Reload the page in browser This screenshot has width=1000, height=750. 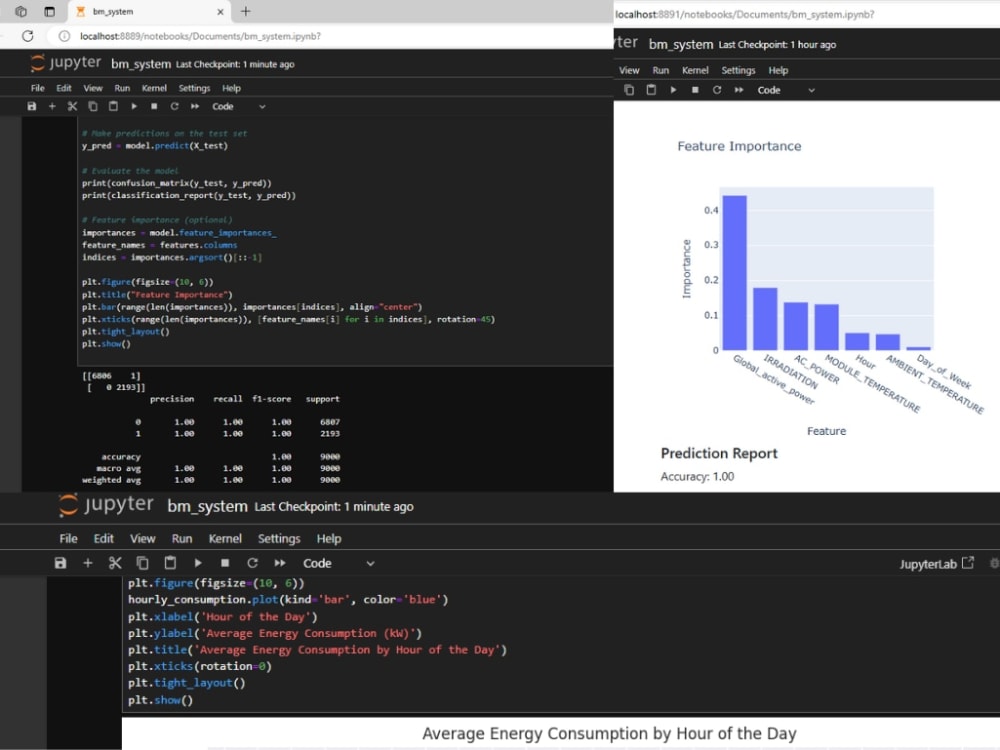click(27, 36)
